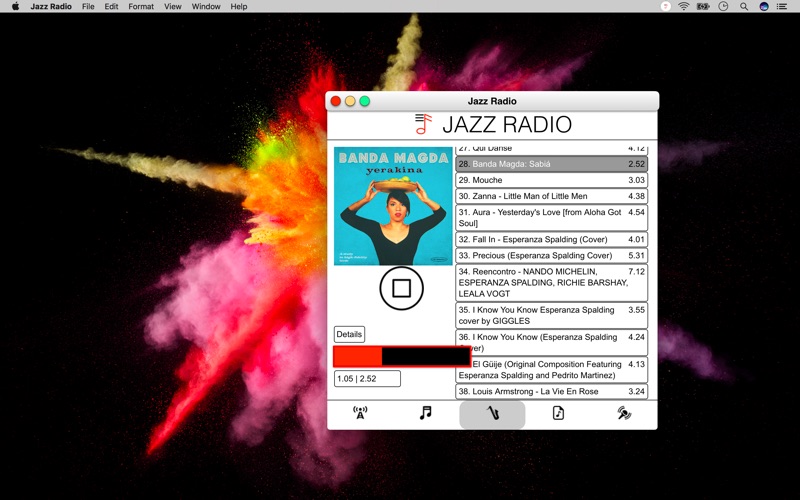Play 34. Reencontro - NANDO MICHELIN track

click(552, 283)
